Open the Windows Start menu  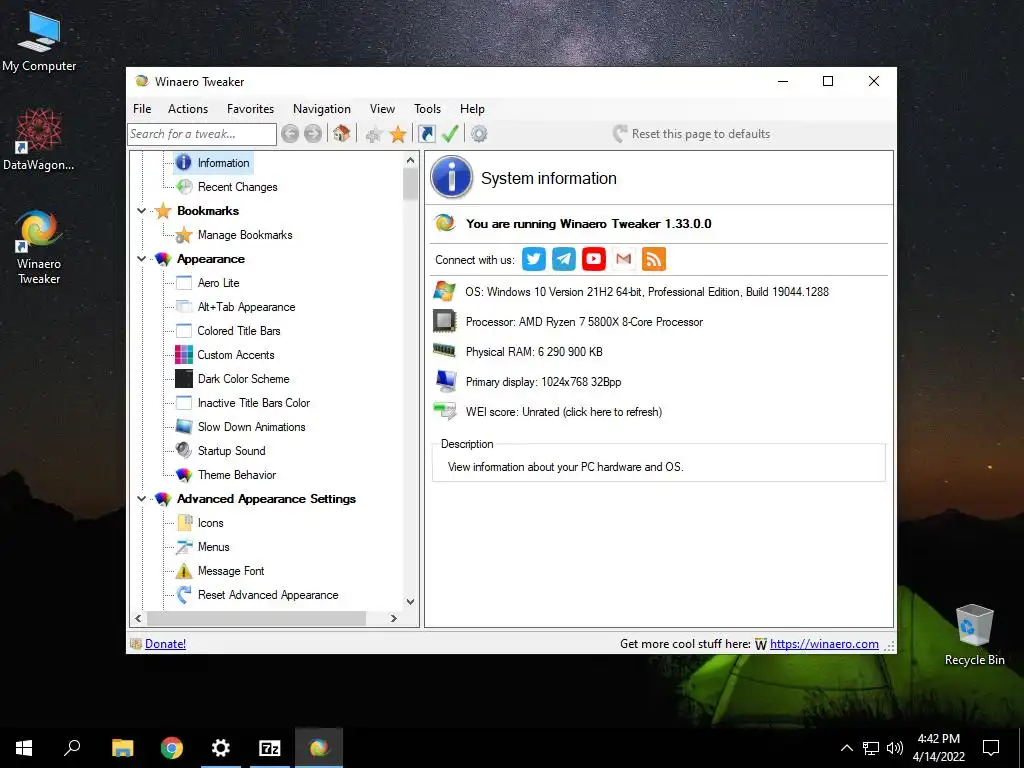24,748
